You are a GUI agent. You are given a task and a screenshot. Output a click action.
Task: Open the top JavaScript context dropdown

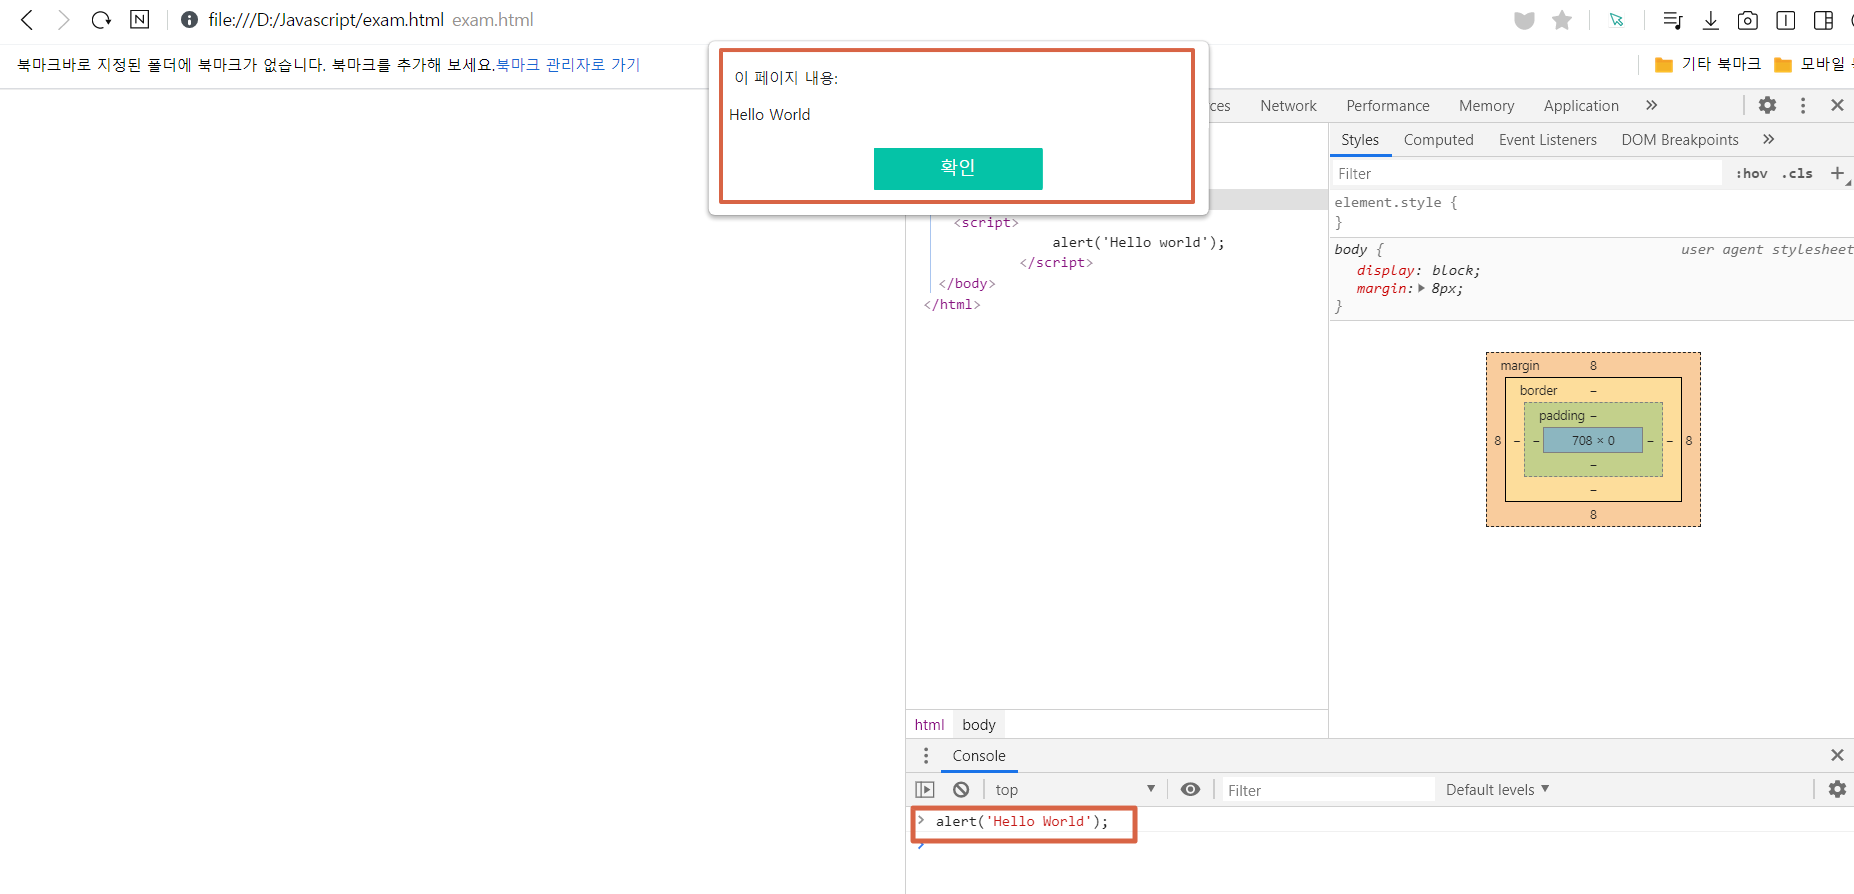click(x=1075, y=789)
